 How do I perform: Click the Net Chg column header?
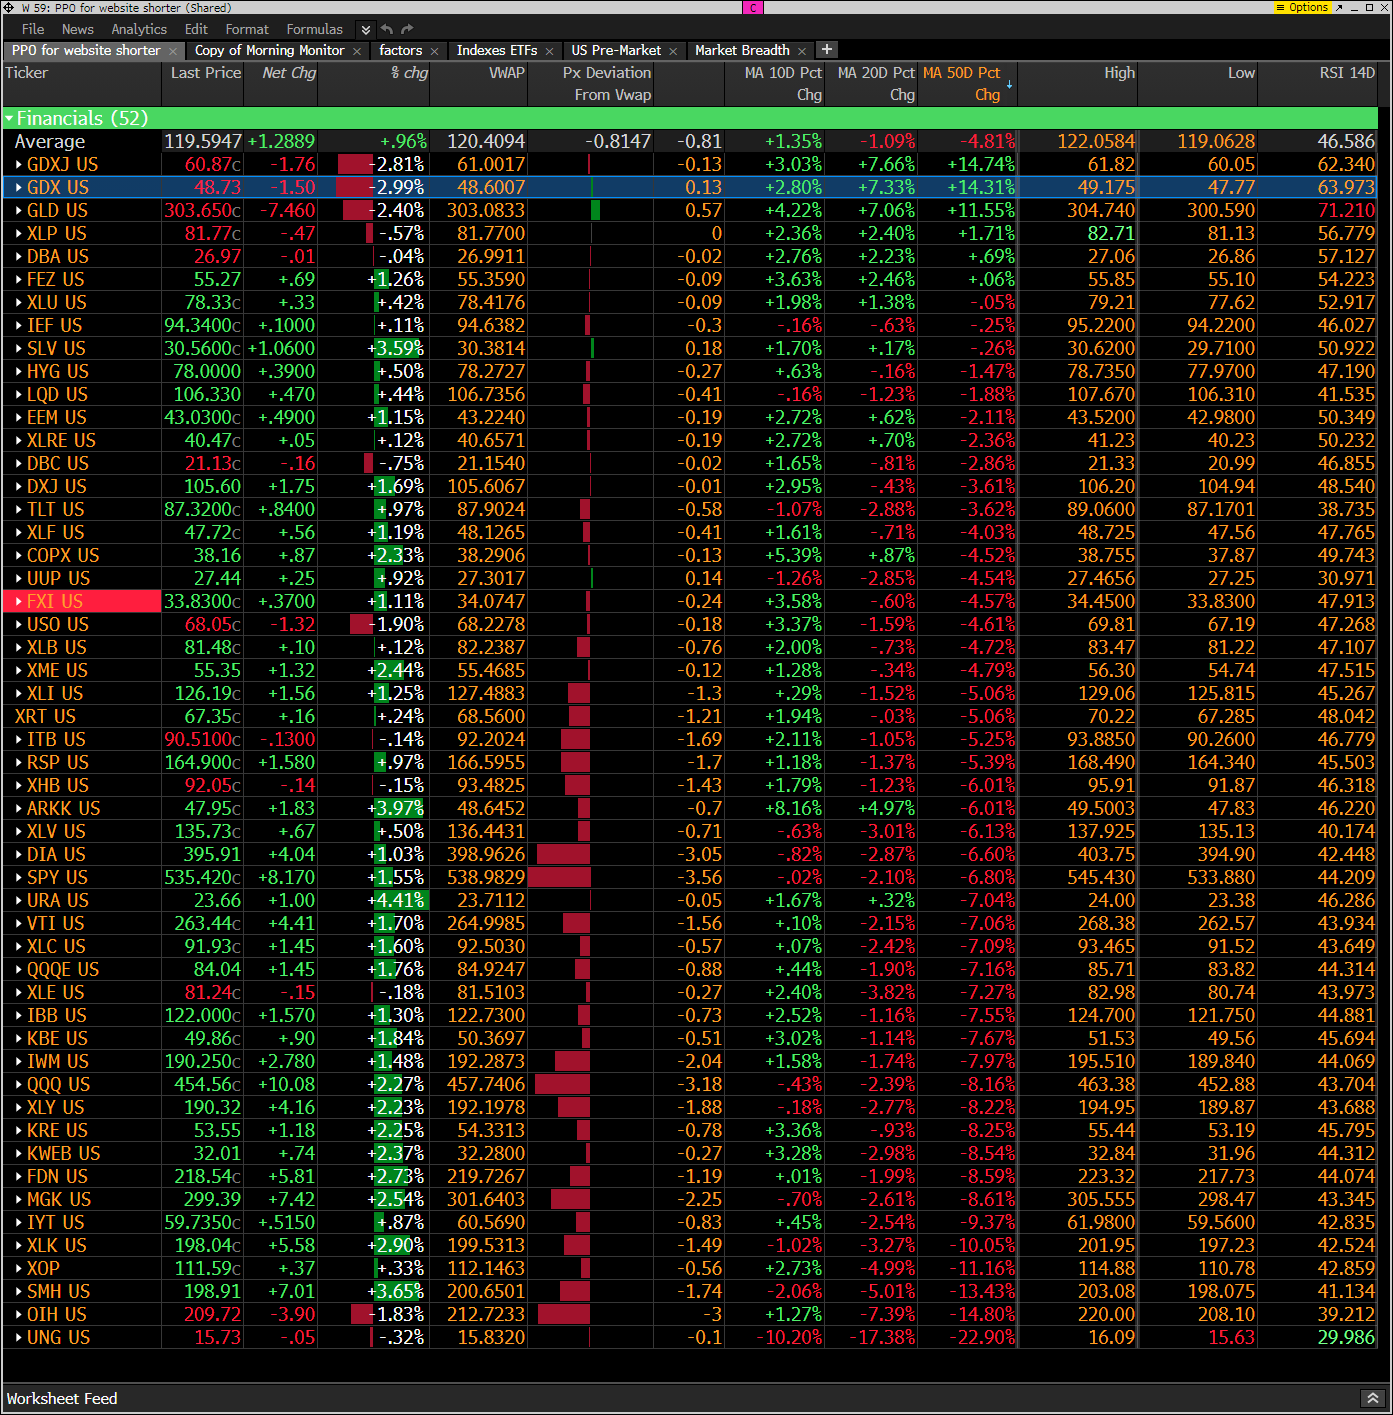tap(281, 84)
